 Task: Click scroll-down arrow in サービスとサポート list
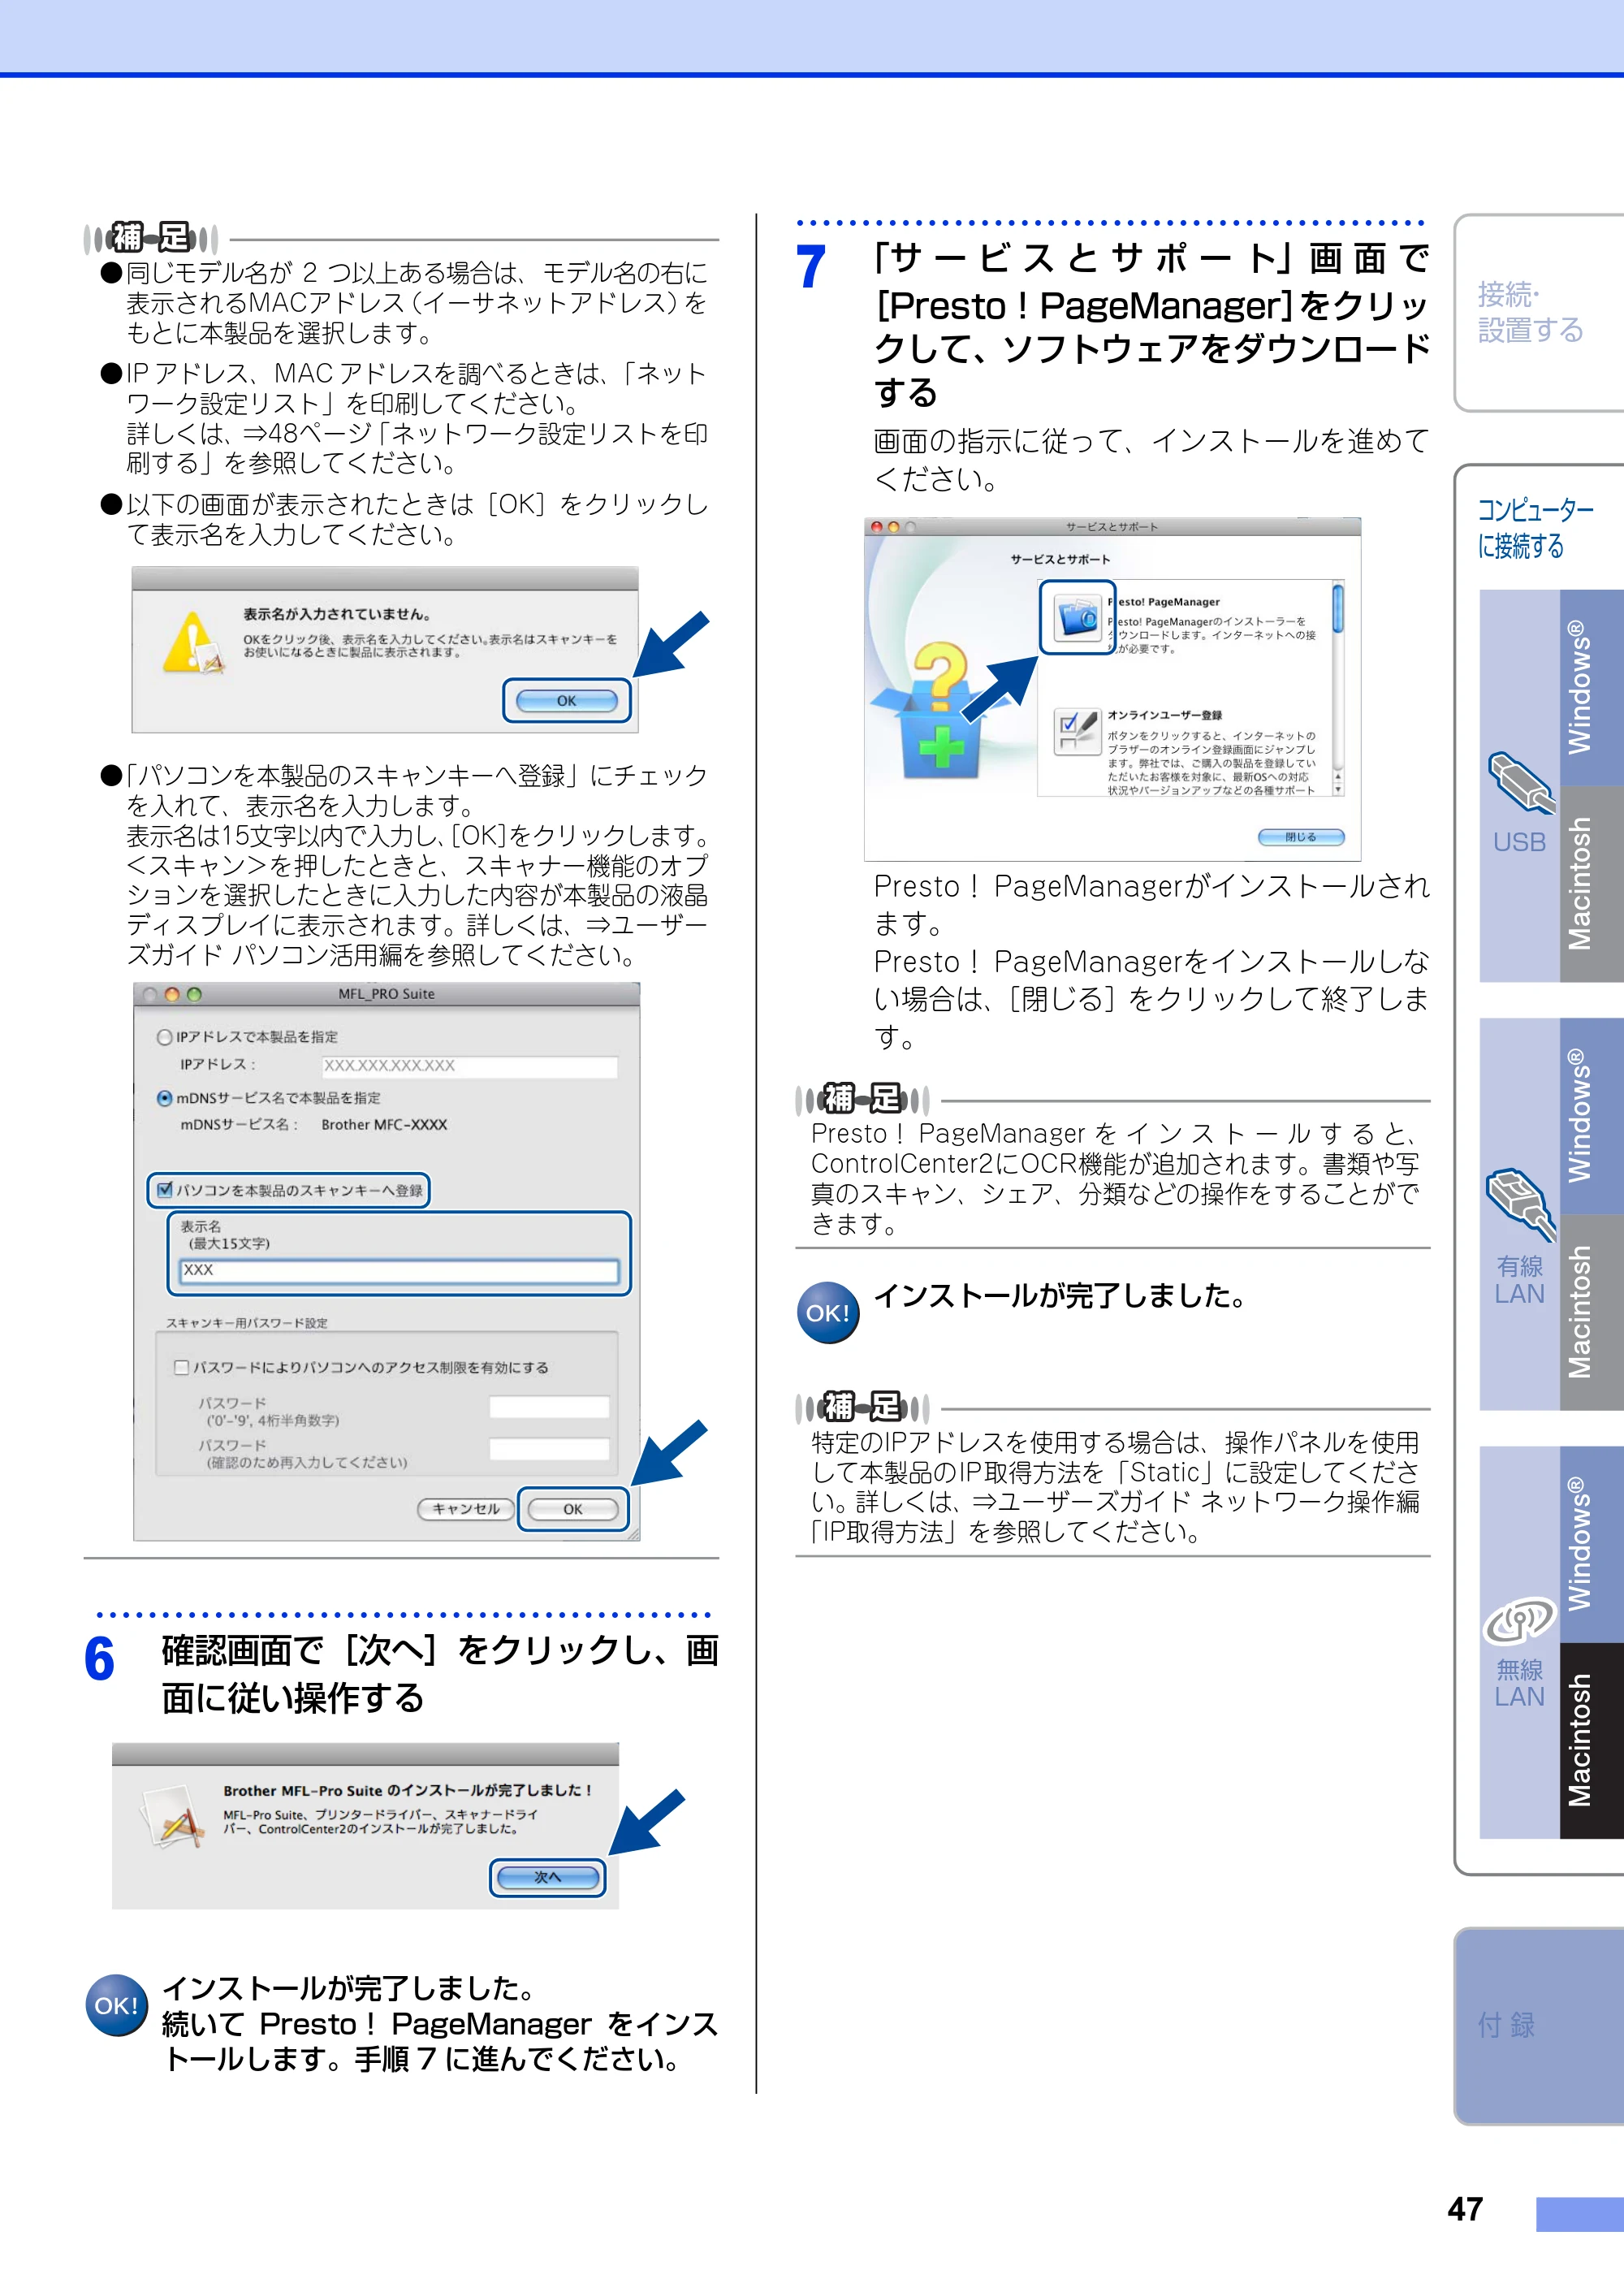[x=1338, y=789]
